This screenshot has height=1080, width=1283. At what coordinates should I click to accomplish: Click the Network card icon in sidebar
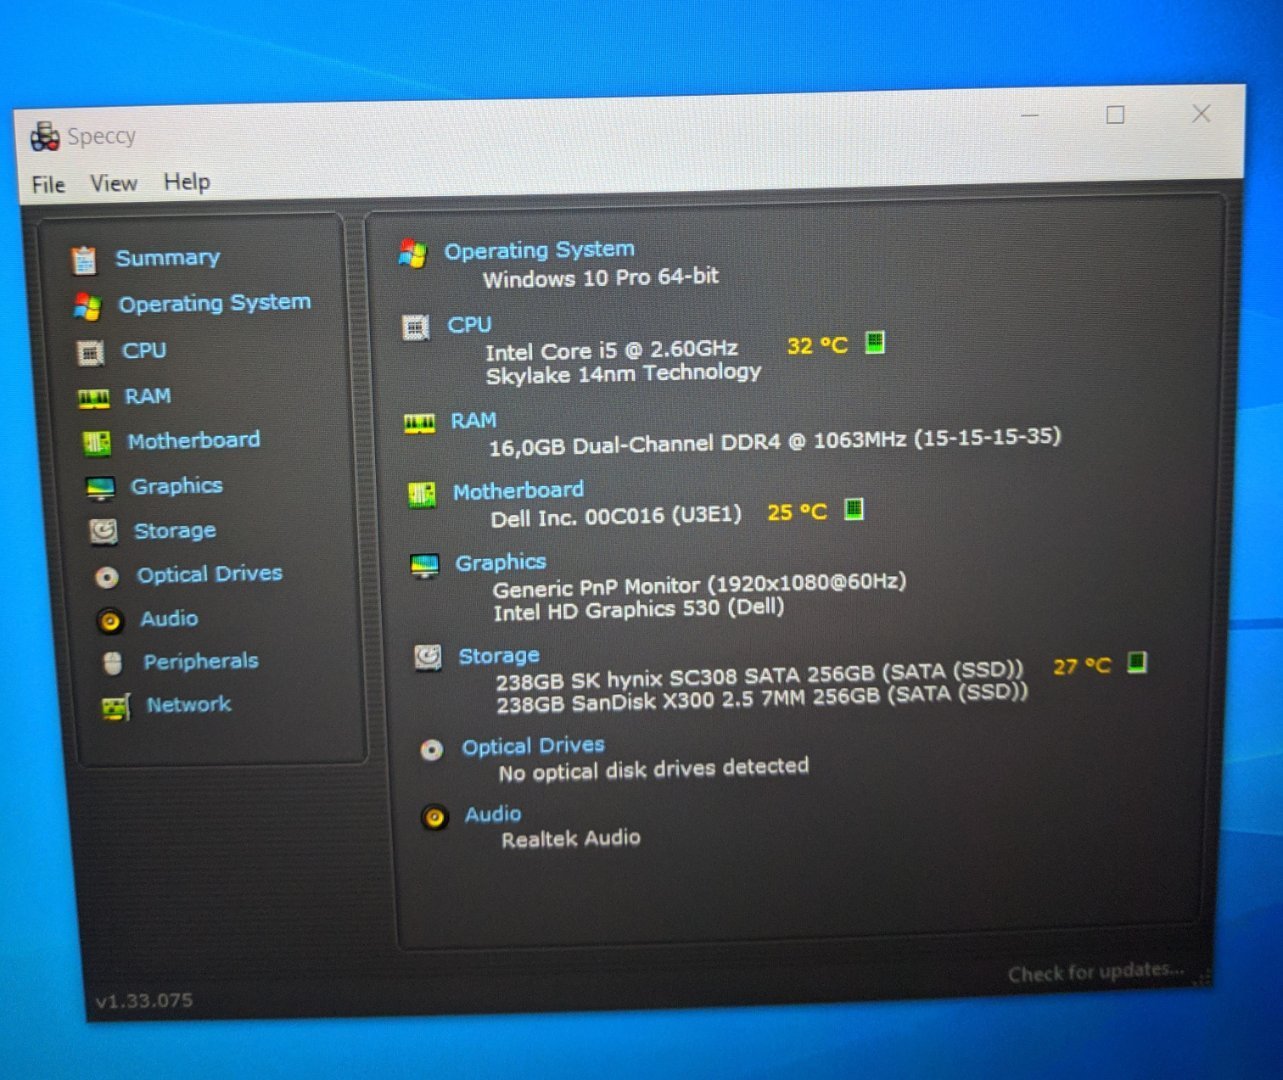[116, 708]
